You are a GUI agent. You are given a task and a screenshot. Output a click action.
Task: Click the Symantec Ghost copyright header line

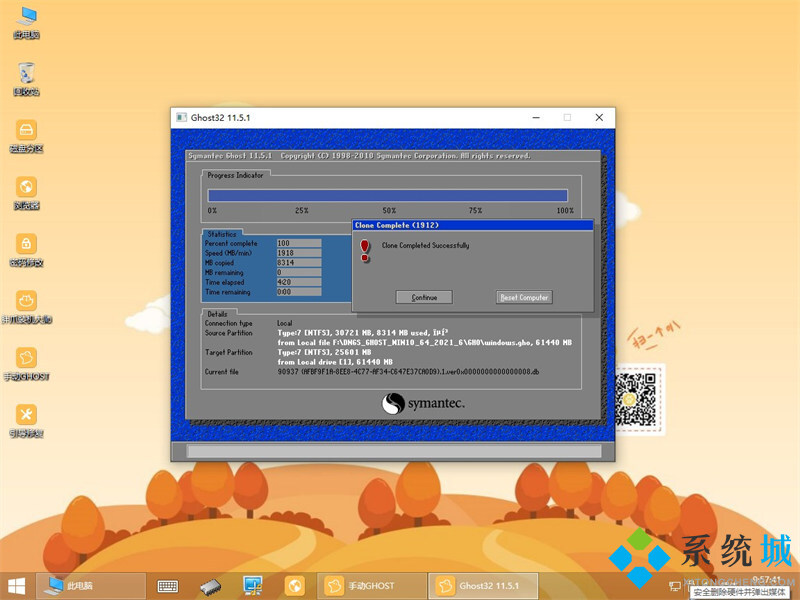pos(360,156)
